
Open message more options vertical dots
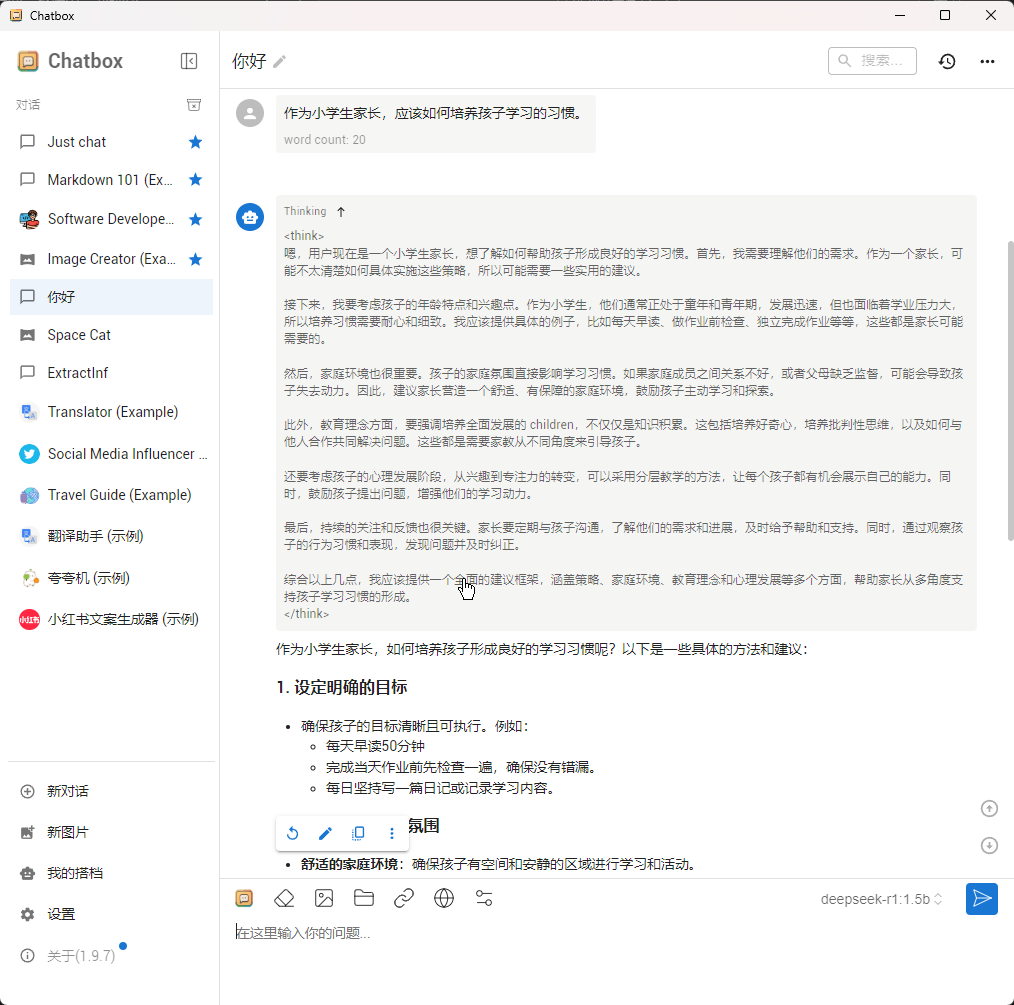(x=391, y=833)
